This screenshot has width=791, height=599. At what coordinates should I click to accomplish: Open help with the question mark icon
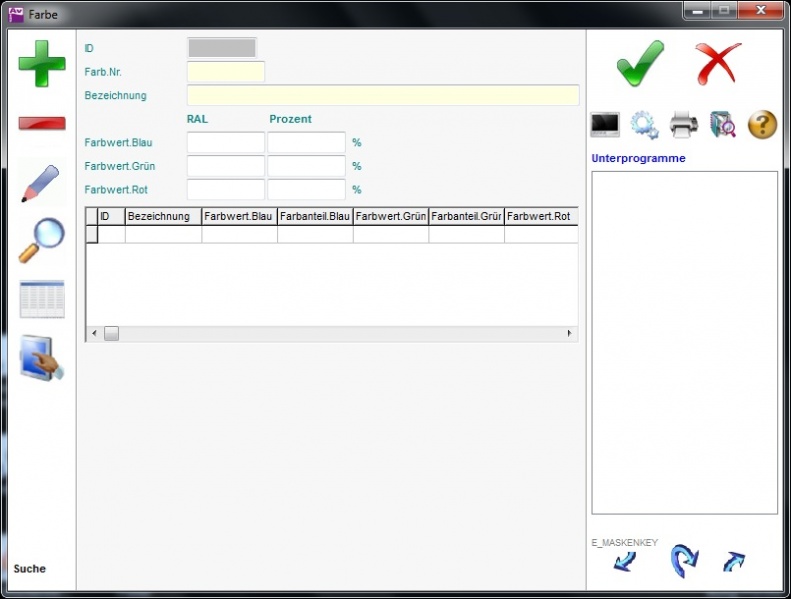click(x=762, y=125)
